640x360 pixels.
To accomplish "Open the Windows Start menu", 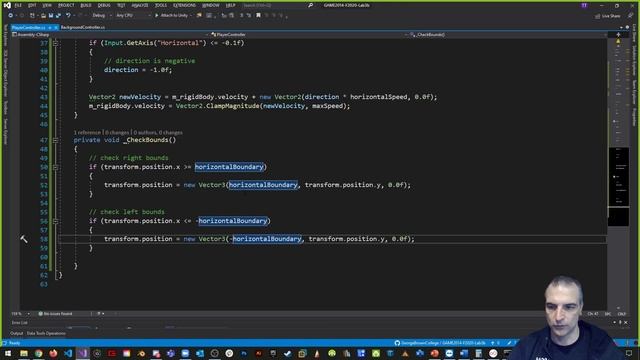I will click(8, 353).
